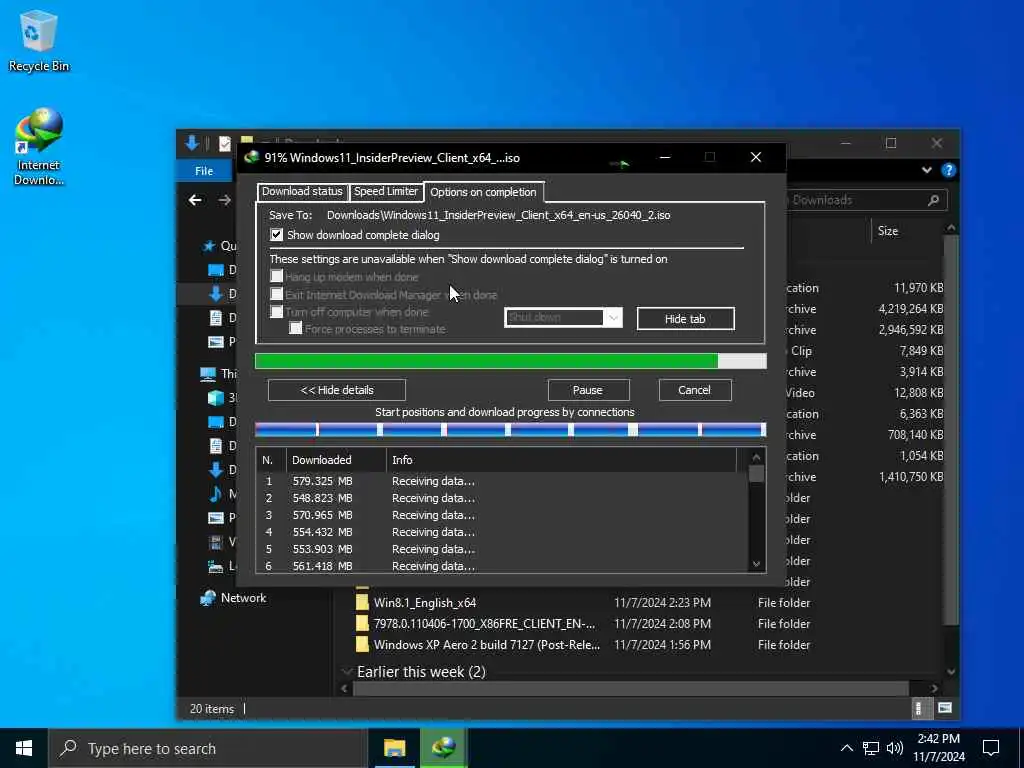The width and height of the screenshot is (1024, 768).
Task: Click the Hide tab button
Action: click(x=685, y=319)
